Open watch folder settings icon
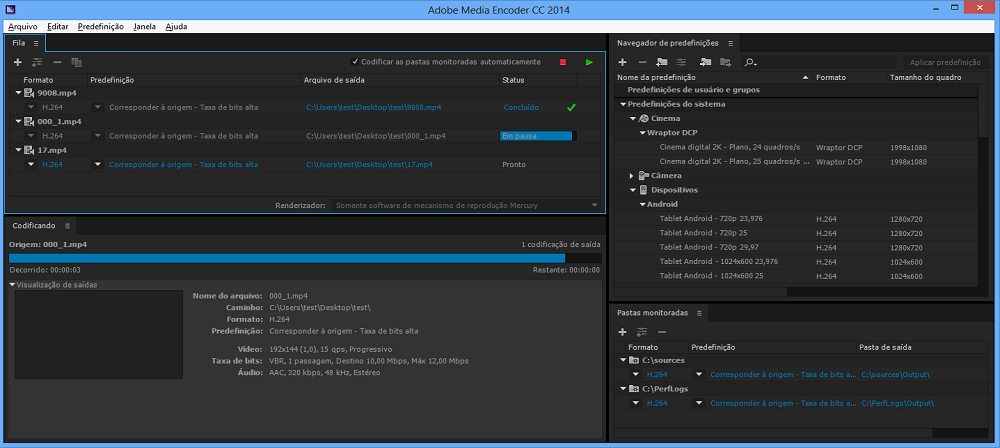This screenshot has height=448, width=1000. (x=642, y=332)
